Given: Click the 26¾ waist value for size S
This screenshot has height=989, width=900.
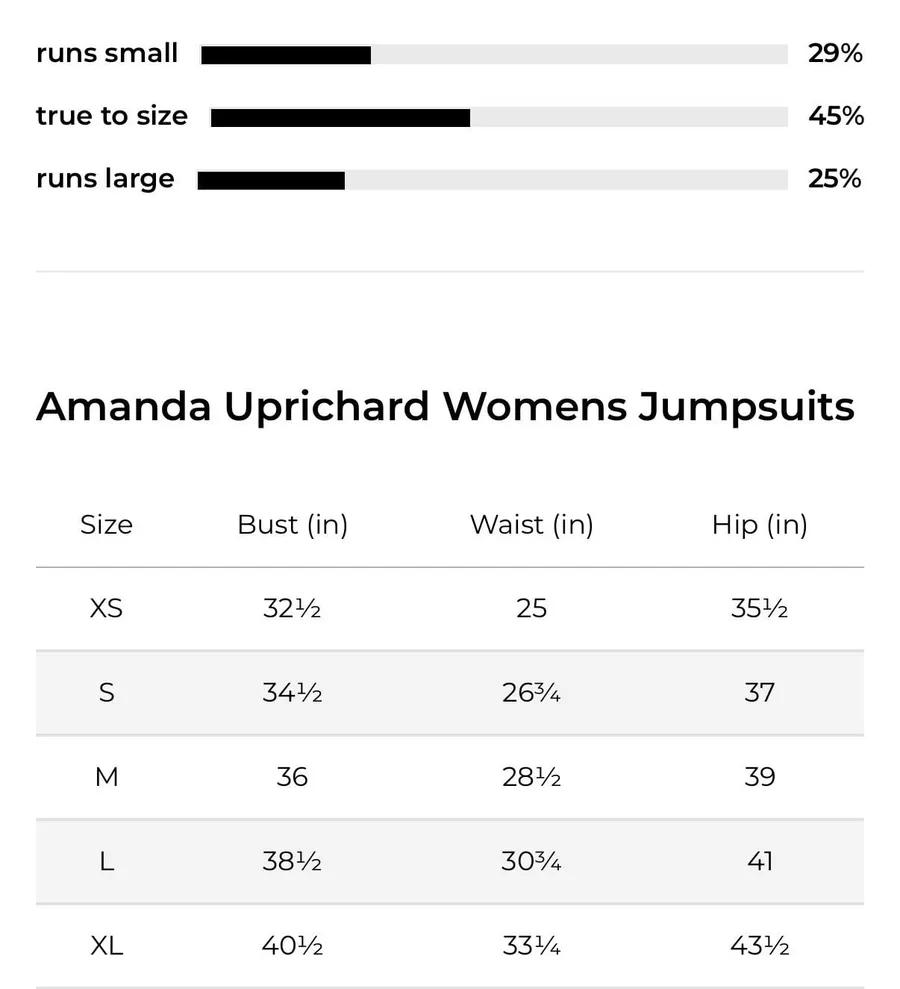Looking at the screenshot, I should click(532, 693).
